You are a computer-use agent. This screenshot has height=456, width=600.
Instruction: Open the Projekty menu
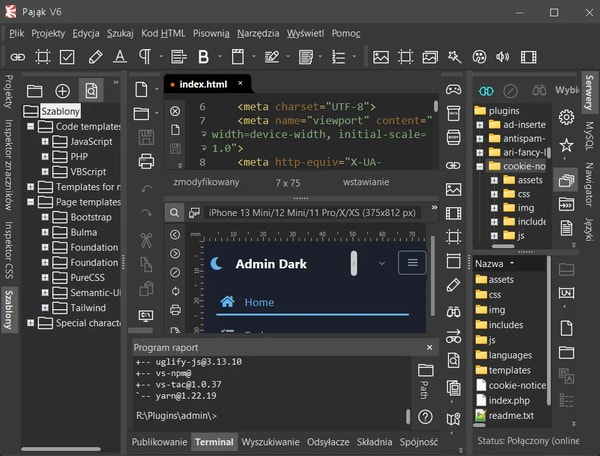click(48, 33)
